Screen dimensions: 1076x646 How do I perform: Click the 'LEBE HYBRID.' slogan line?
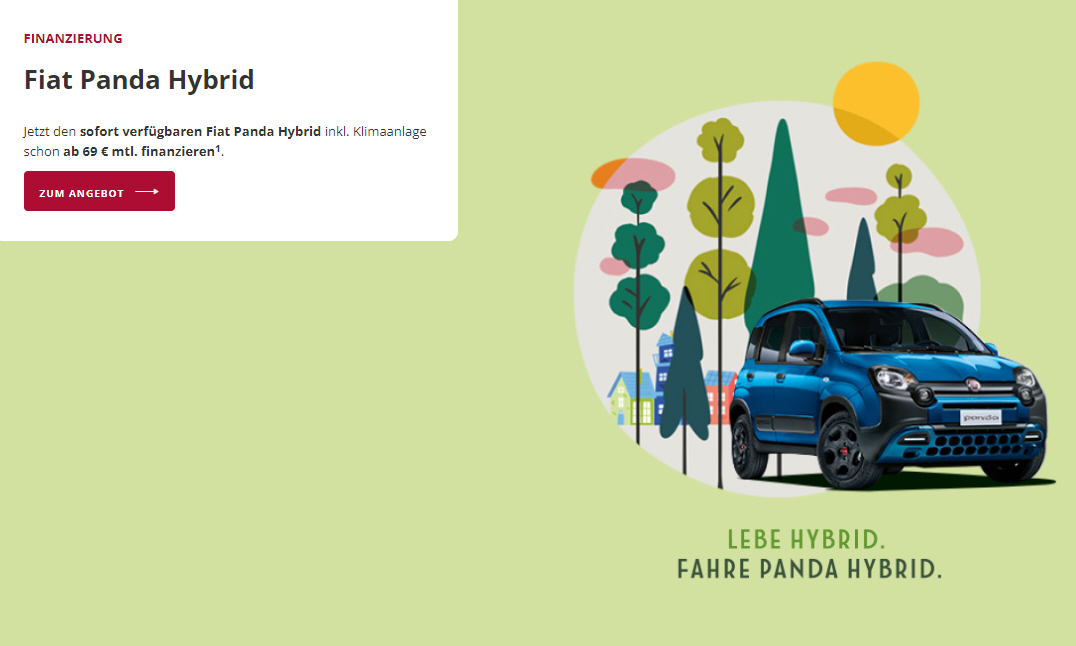tap(806, 540)
